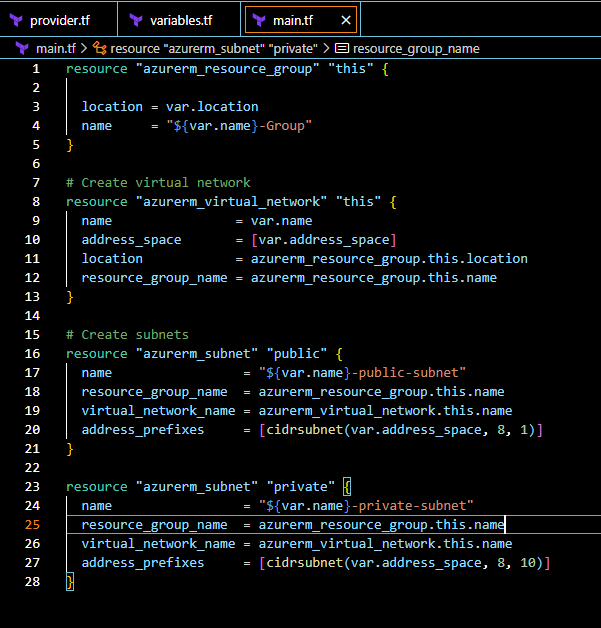Click "public" resource name on line 16
This screenshot has width=601, height=628.
point(297,354)
